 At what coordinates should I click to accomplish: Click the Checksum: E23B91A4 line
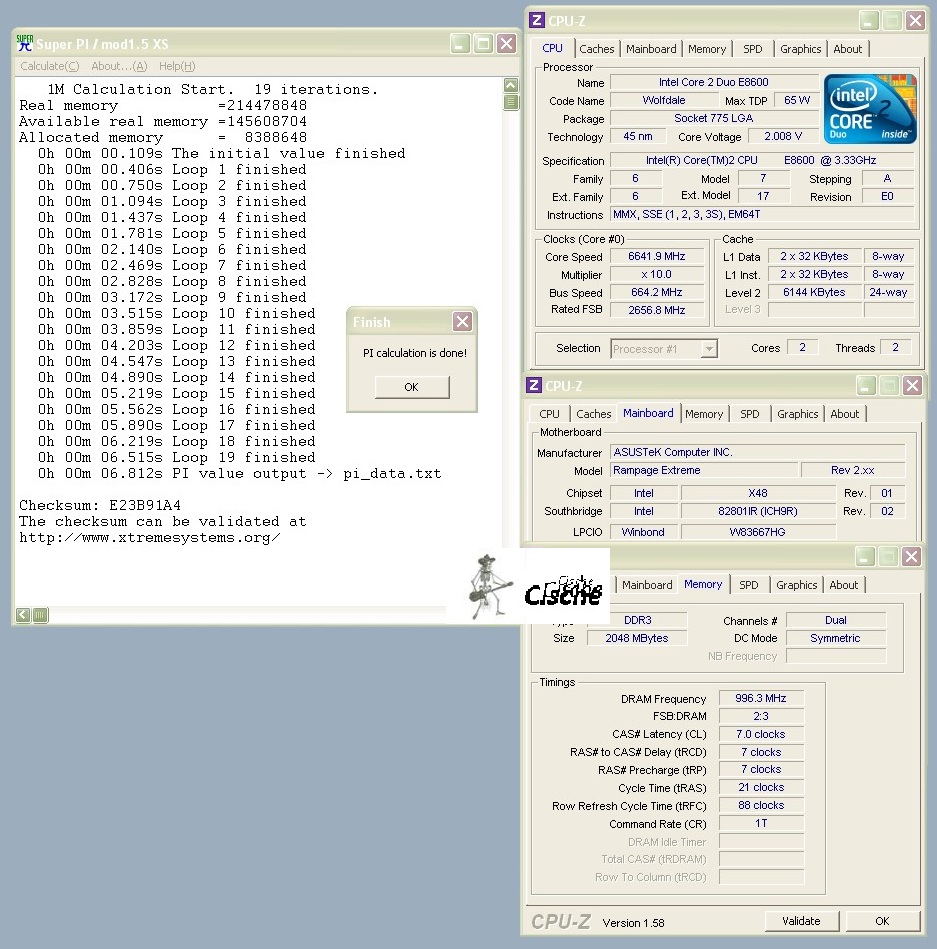[100, 505]
